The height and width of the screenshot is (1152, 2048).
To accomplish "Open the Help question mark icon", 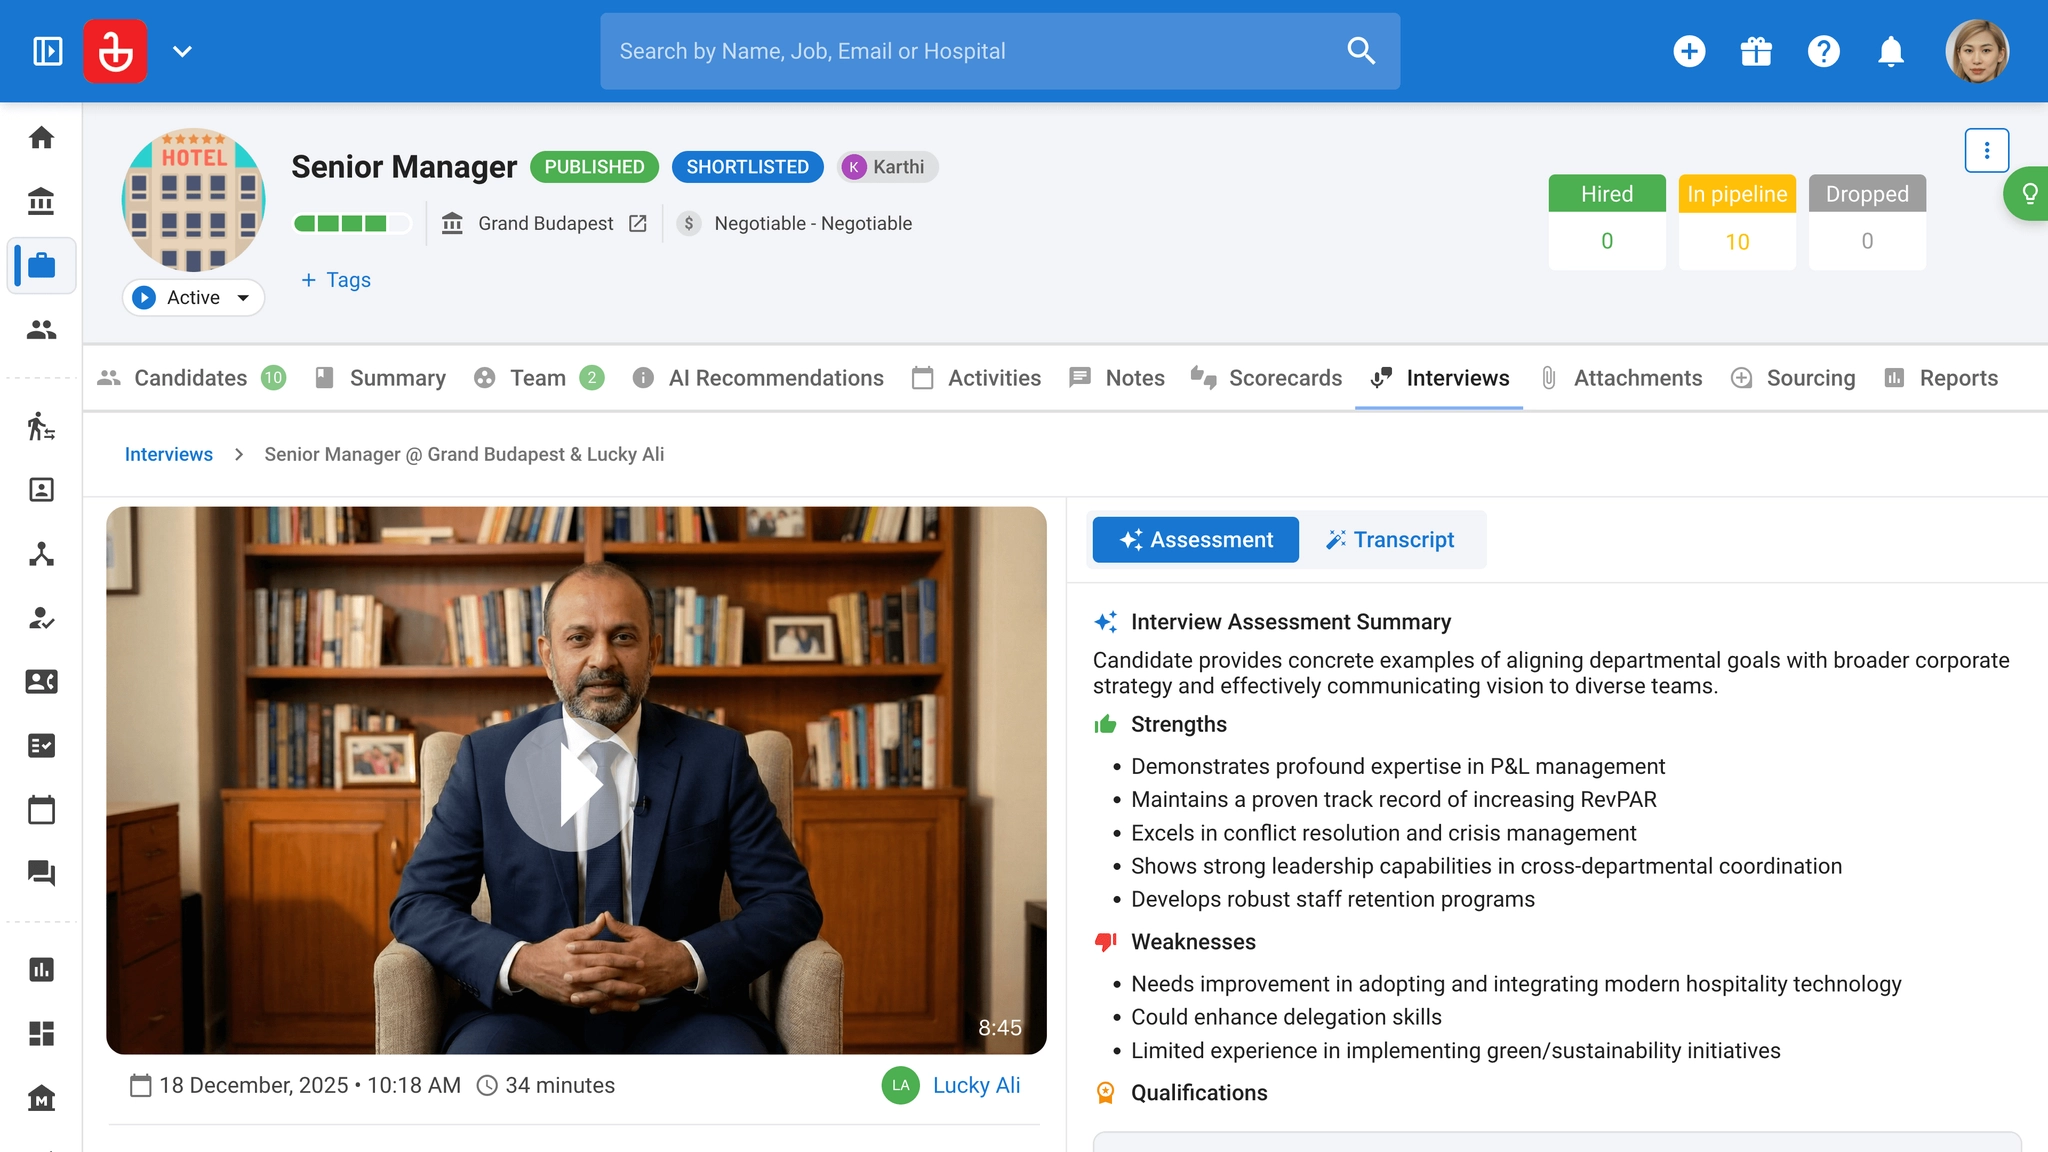I will (x=1824, y=51).
